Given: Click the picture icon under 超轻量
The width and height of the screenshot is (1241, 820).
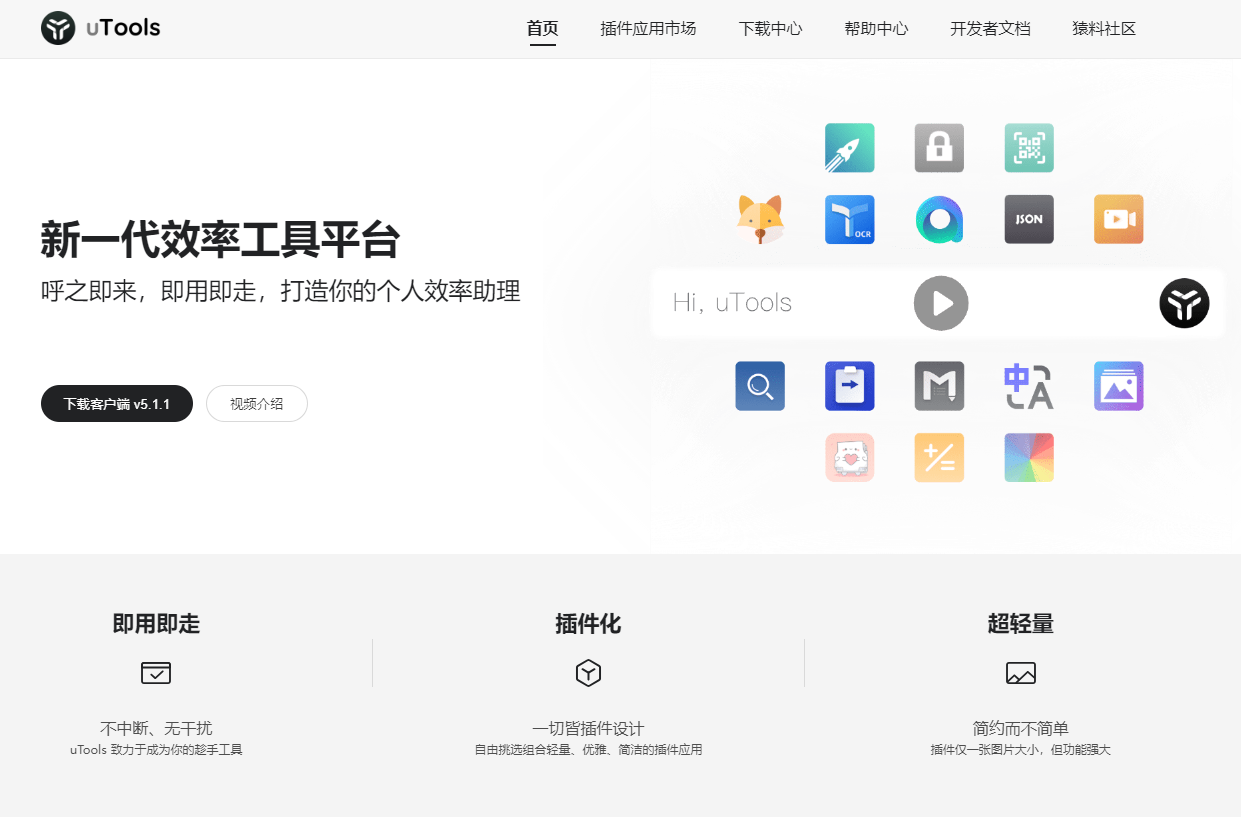Looking at the screenshot, I should click(1021, 673).
